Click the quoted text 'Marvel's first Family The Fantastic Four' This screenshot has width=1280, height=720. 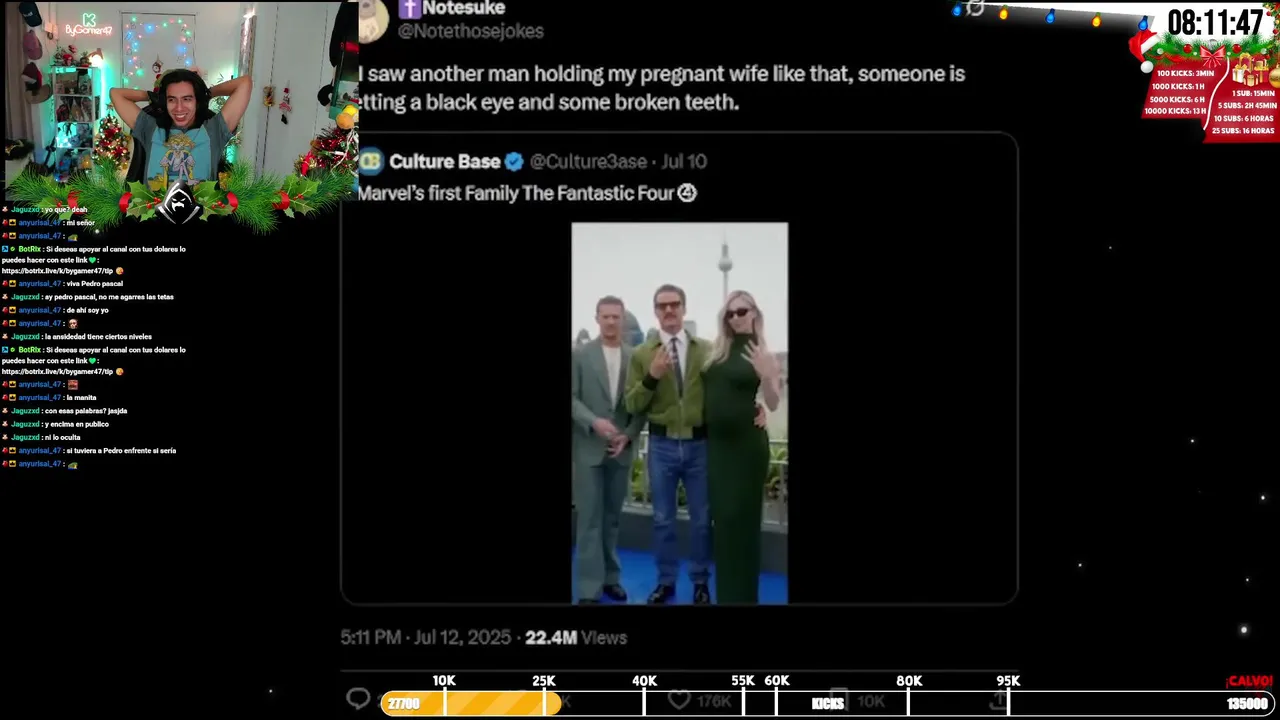click(517, 193)
